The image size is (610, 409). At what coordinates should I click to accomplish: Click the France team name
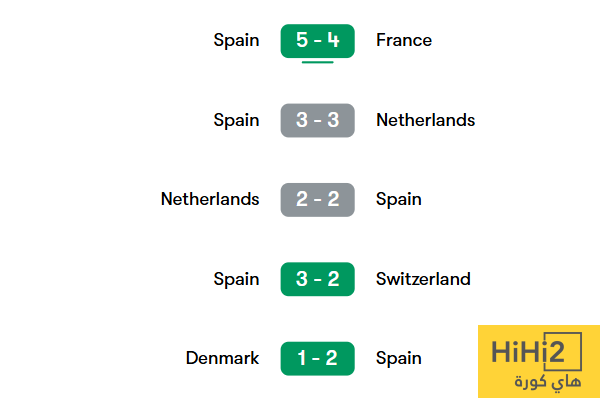coord(404,41)
